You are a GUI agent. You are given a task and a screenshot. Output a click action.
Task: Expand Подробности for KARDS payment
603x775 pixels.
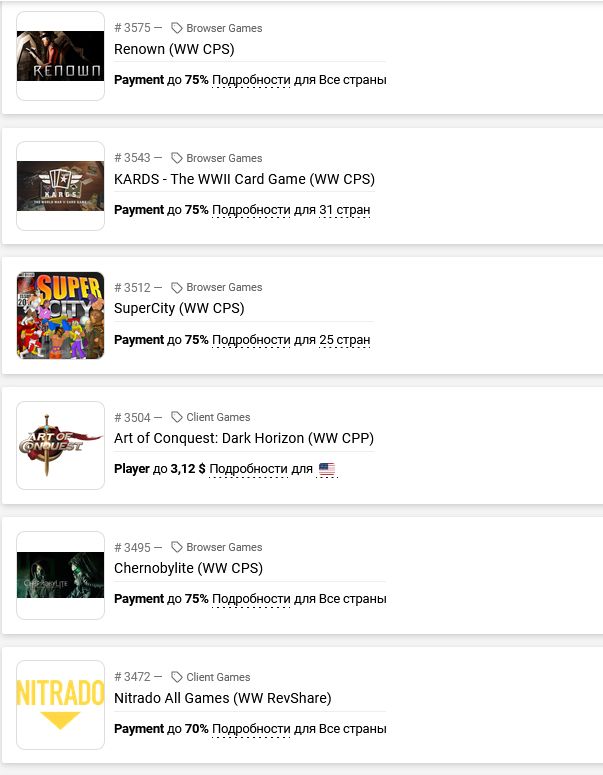251,210
